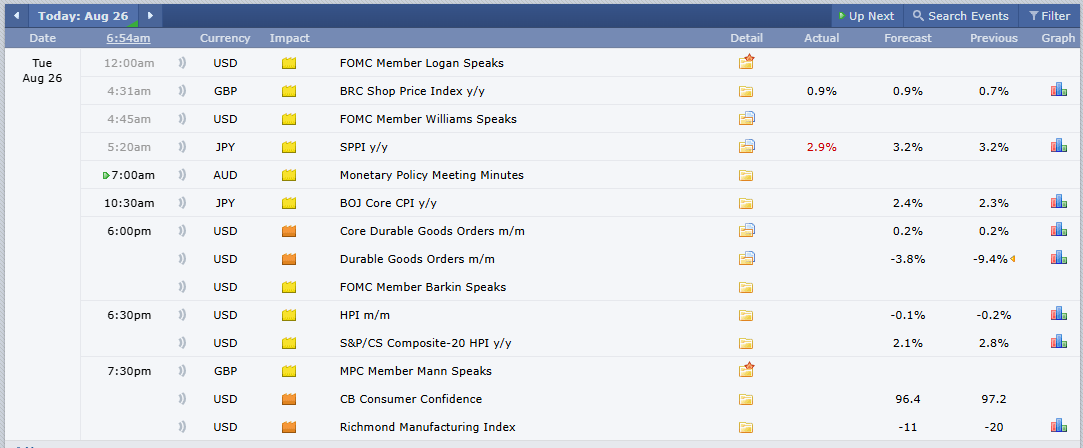Open detail folder for Richmond Manufacturing Index
The image size is (1083, 448).
click(746, 427)
